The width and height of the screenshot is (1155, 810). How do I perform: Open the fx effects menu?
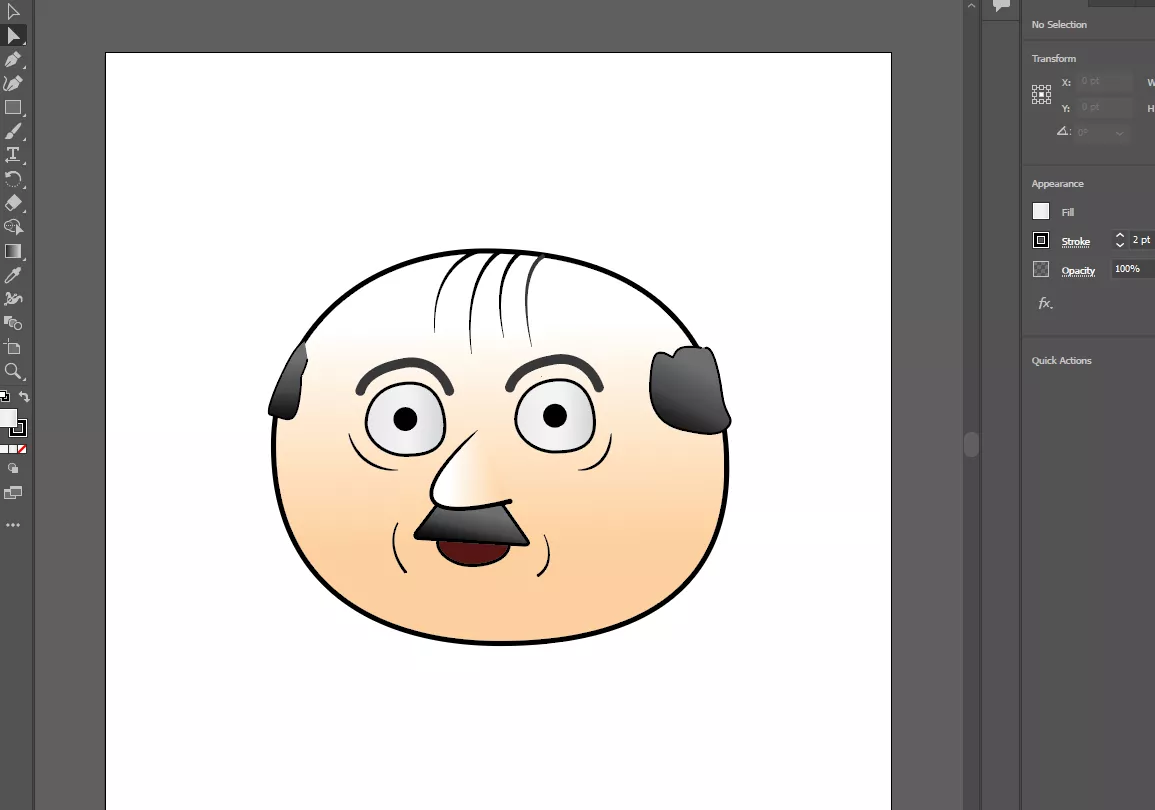pyautogui.click(x=1045, y=303)
